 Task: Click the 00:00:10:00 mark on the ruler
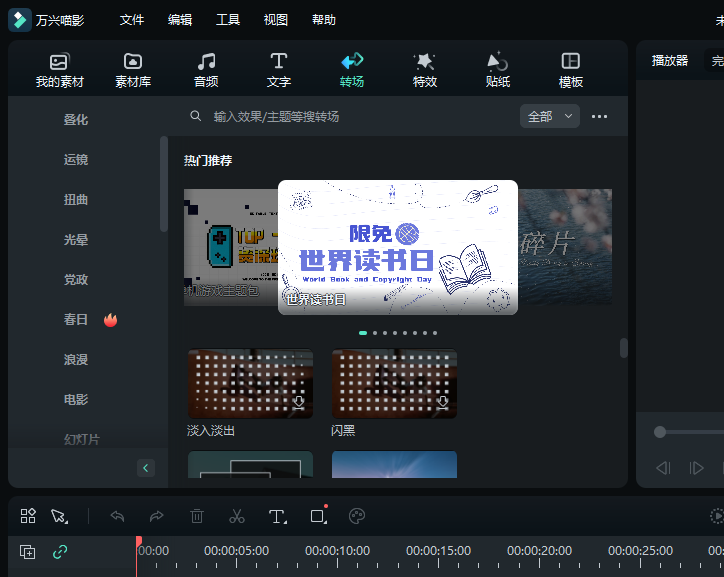tap(338, 551)
